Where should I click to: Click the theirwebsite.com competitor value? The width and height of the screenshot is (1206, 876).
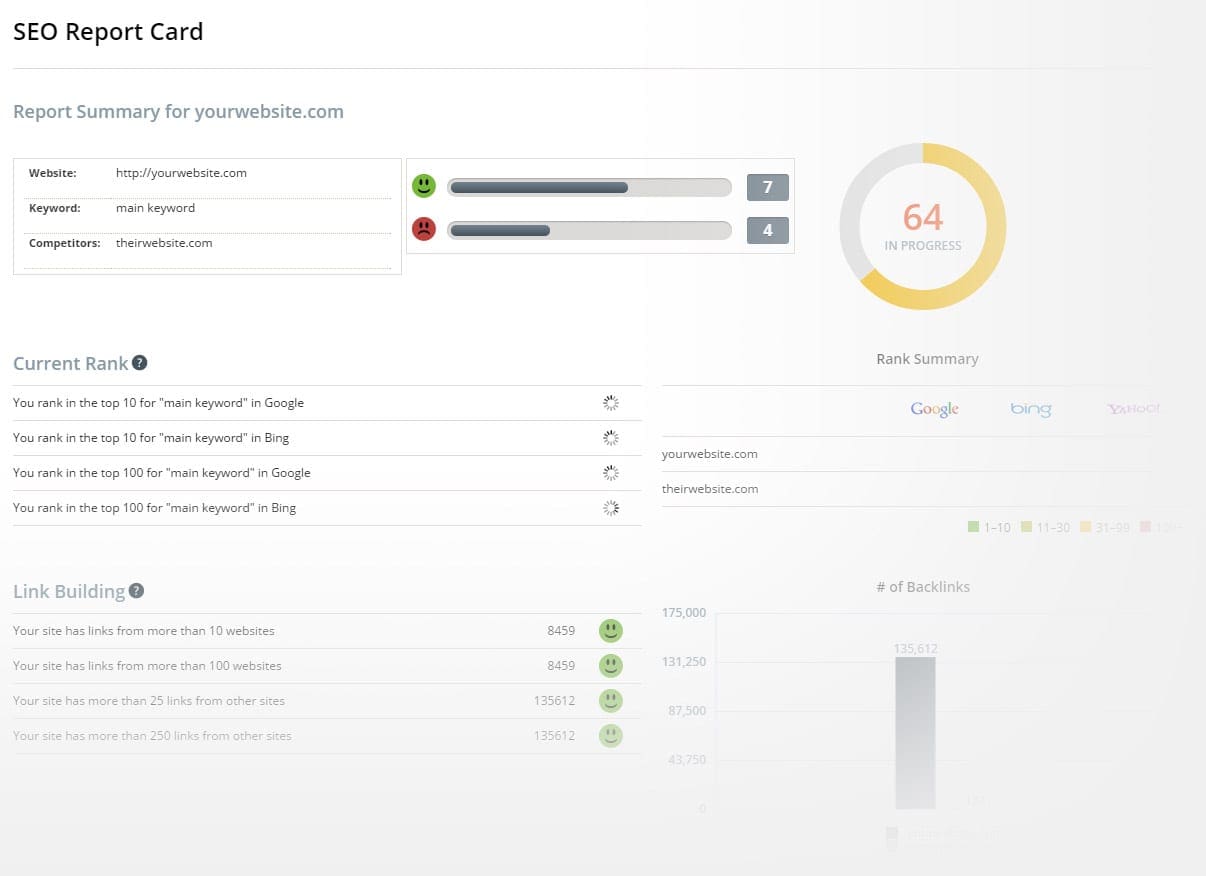164,243
